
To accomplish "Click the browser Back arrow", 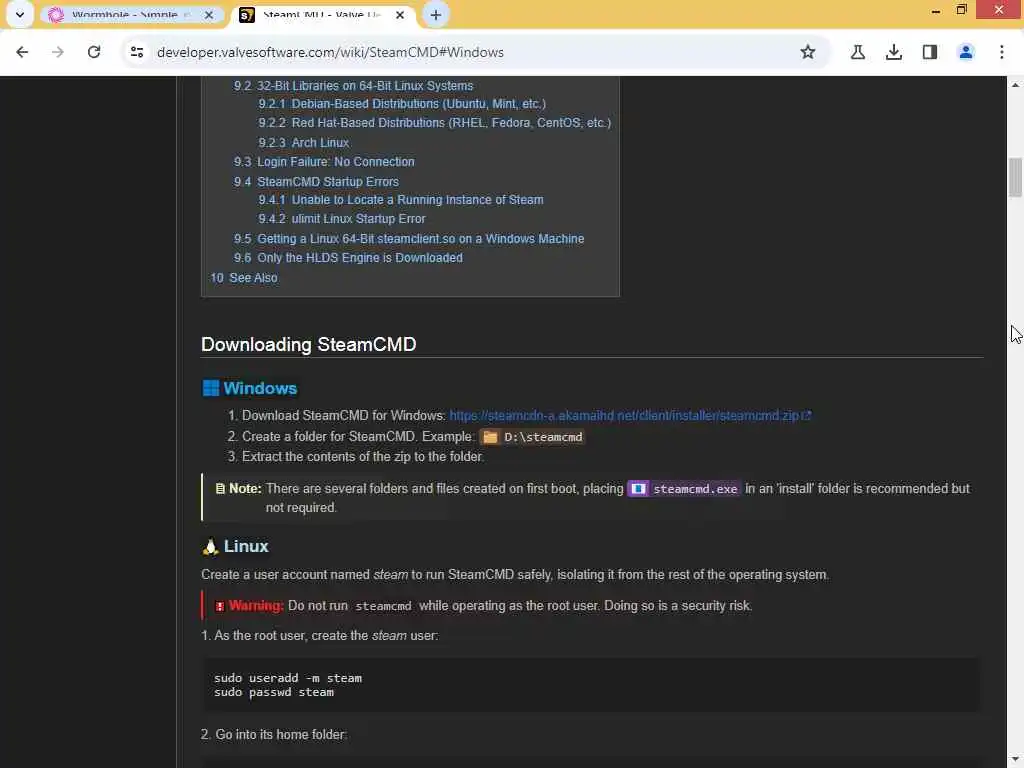I will point(22,52).
